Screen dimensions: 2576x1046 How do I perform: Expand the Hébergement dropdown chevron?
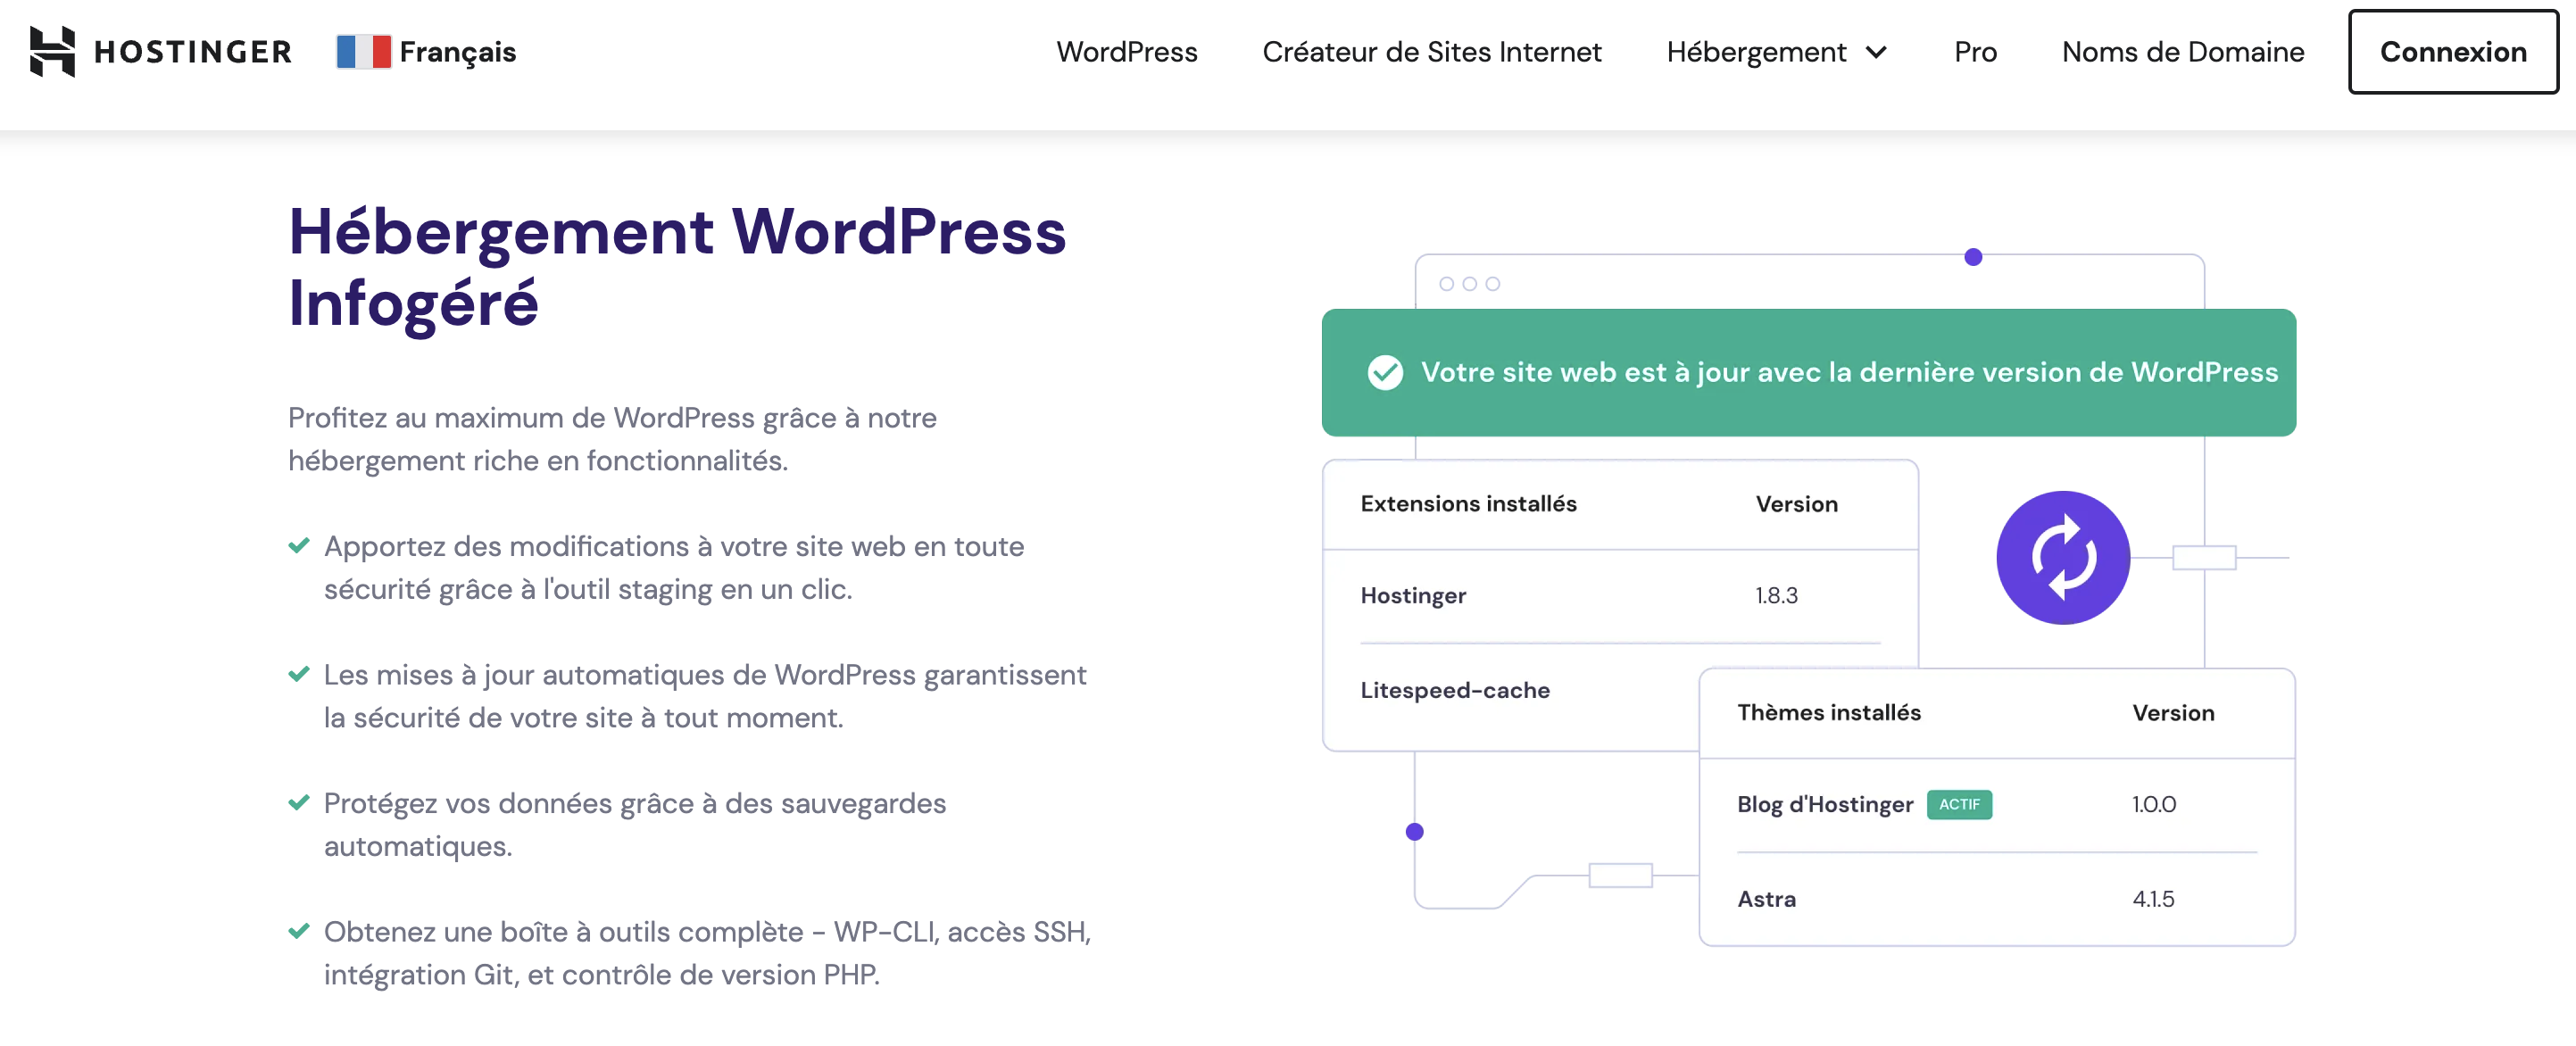coord(1876,52)
